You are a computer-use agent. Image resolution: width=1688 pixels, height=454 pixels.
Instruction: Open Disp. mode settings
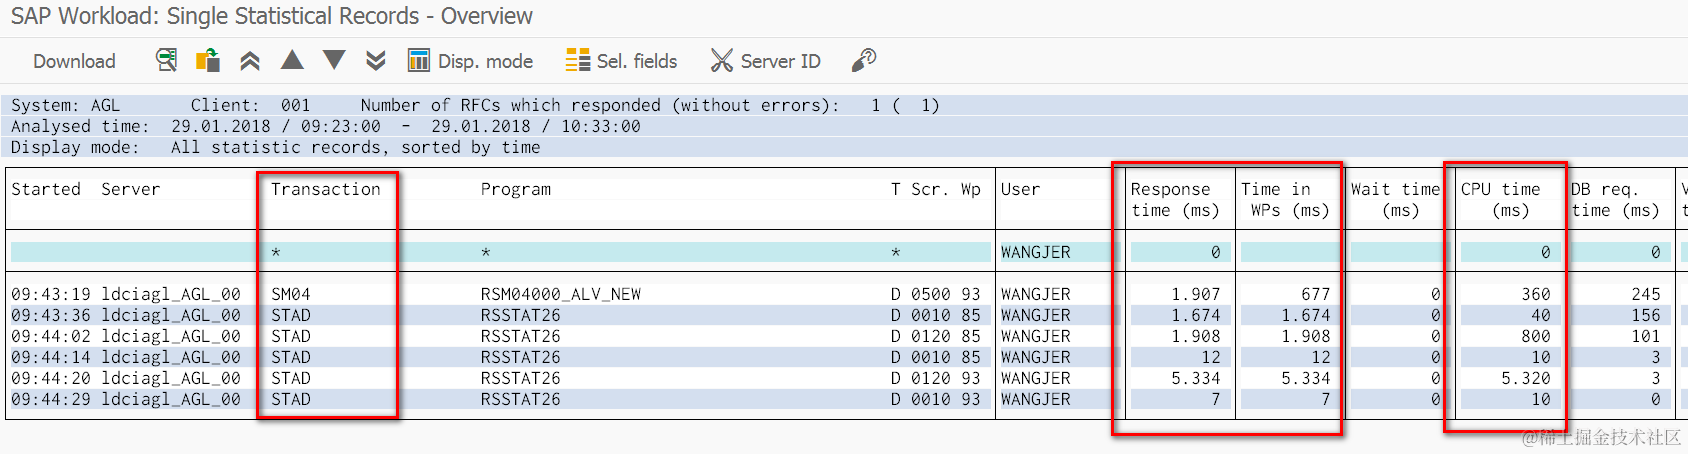pyautogui.click(x=471, y=61)
